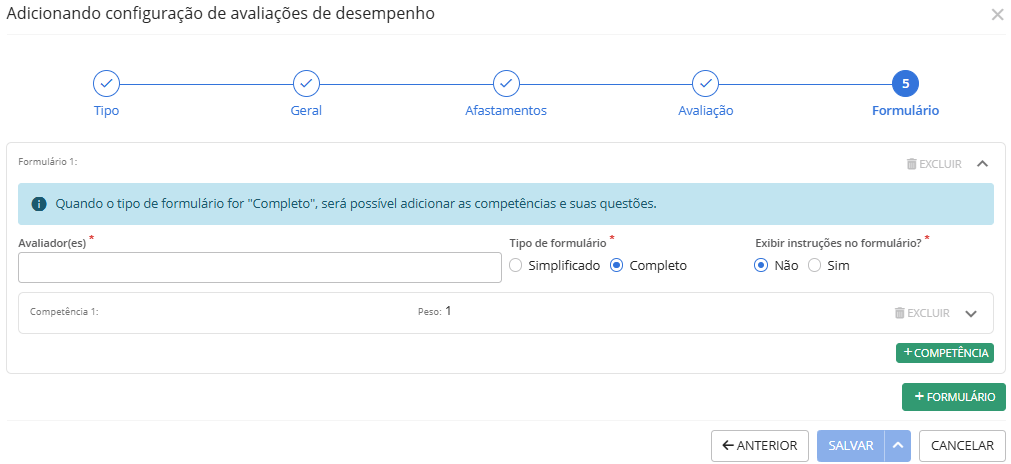1011x464 pixels.
Task: Click the Afastamentos step checkmark circle
Action: click(x=506, y=83)
